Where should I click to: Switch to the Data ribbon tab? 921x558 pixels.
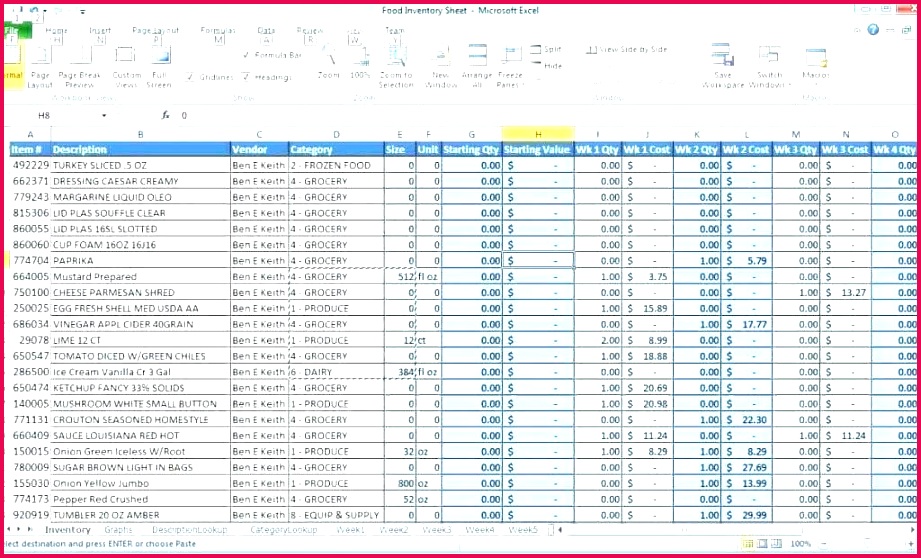tap(266, 33)
